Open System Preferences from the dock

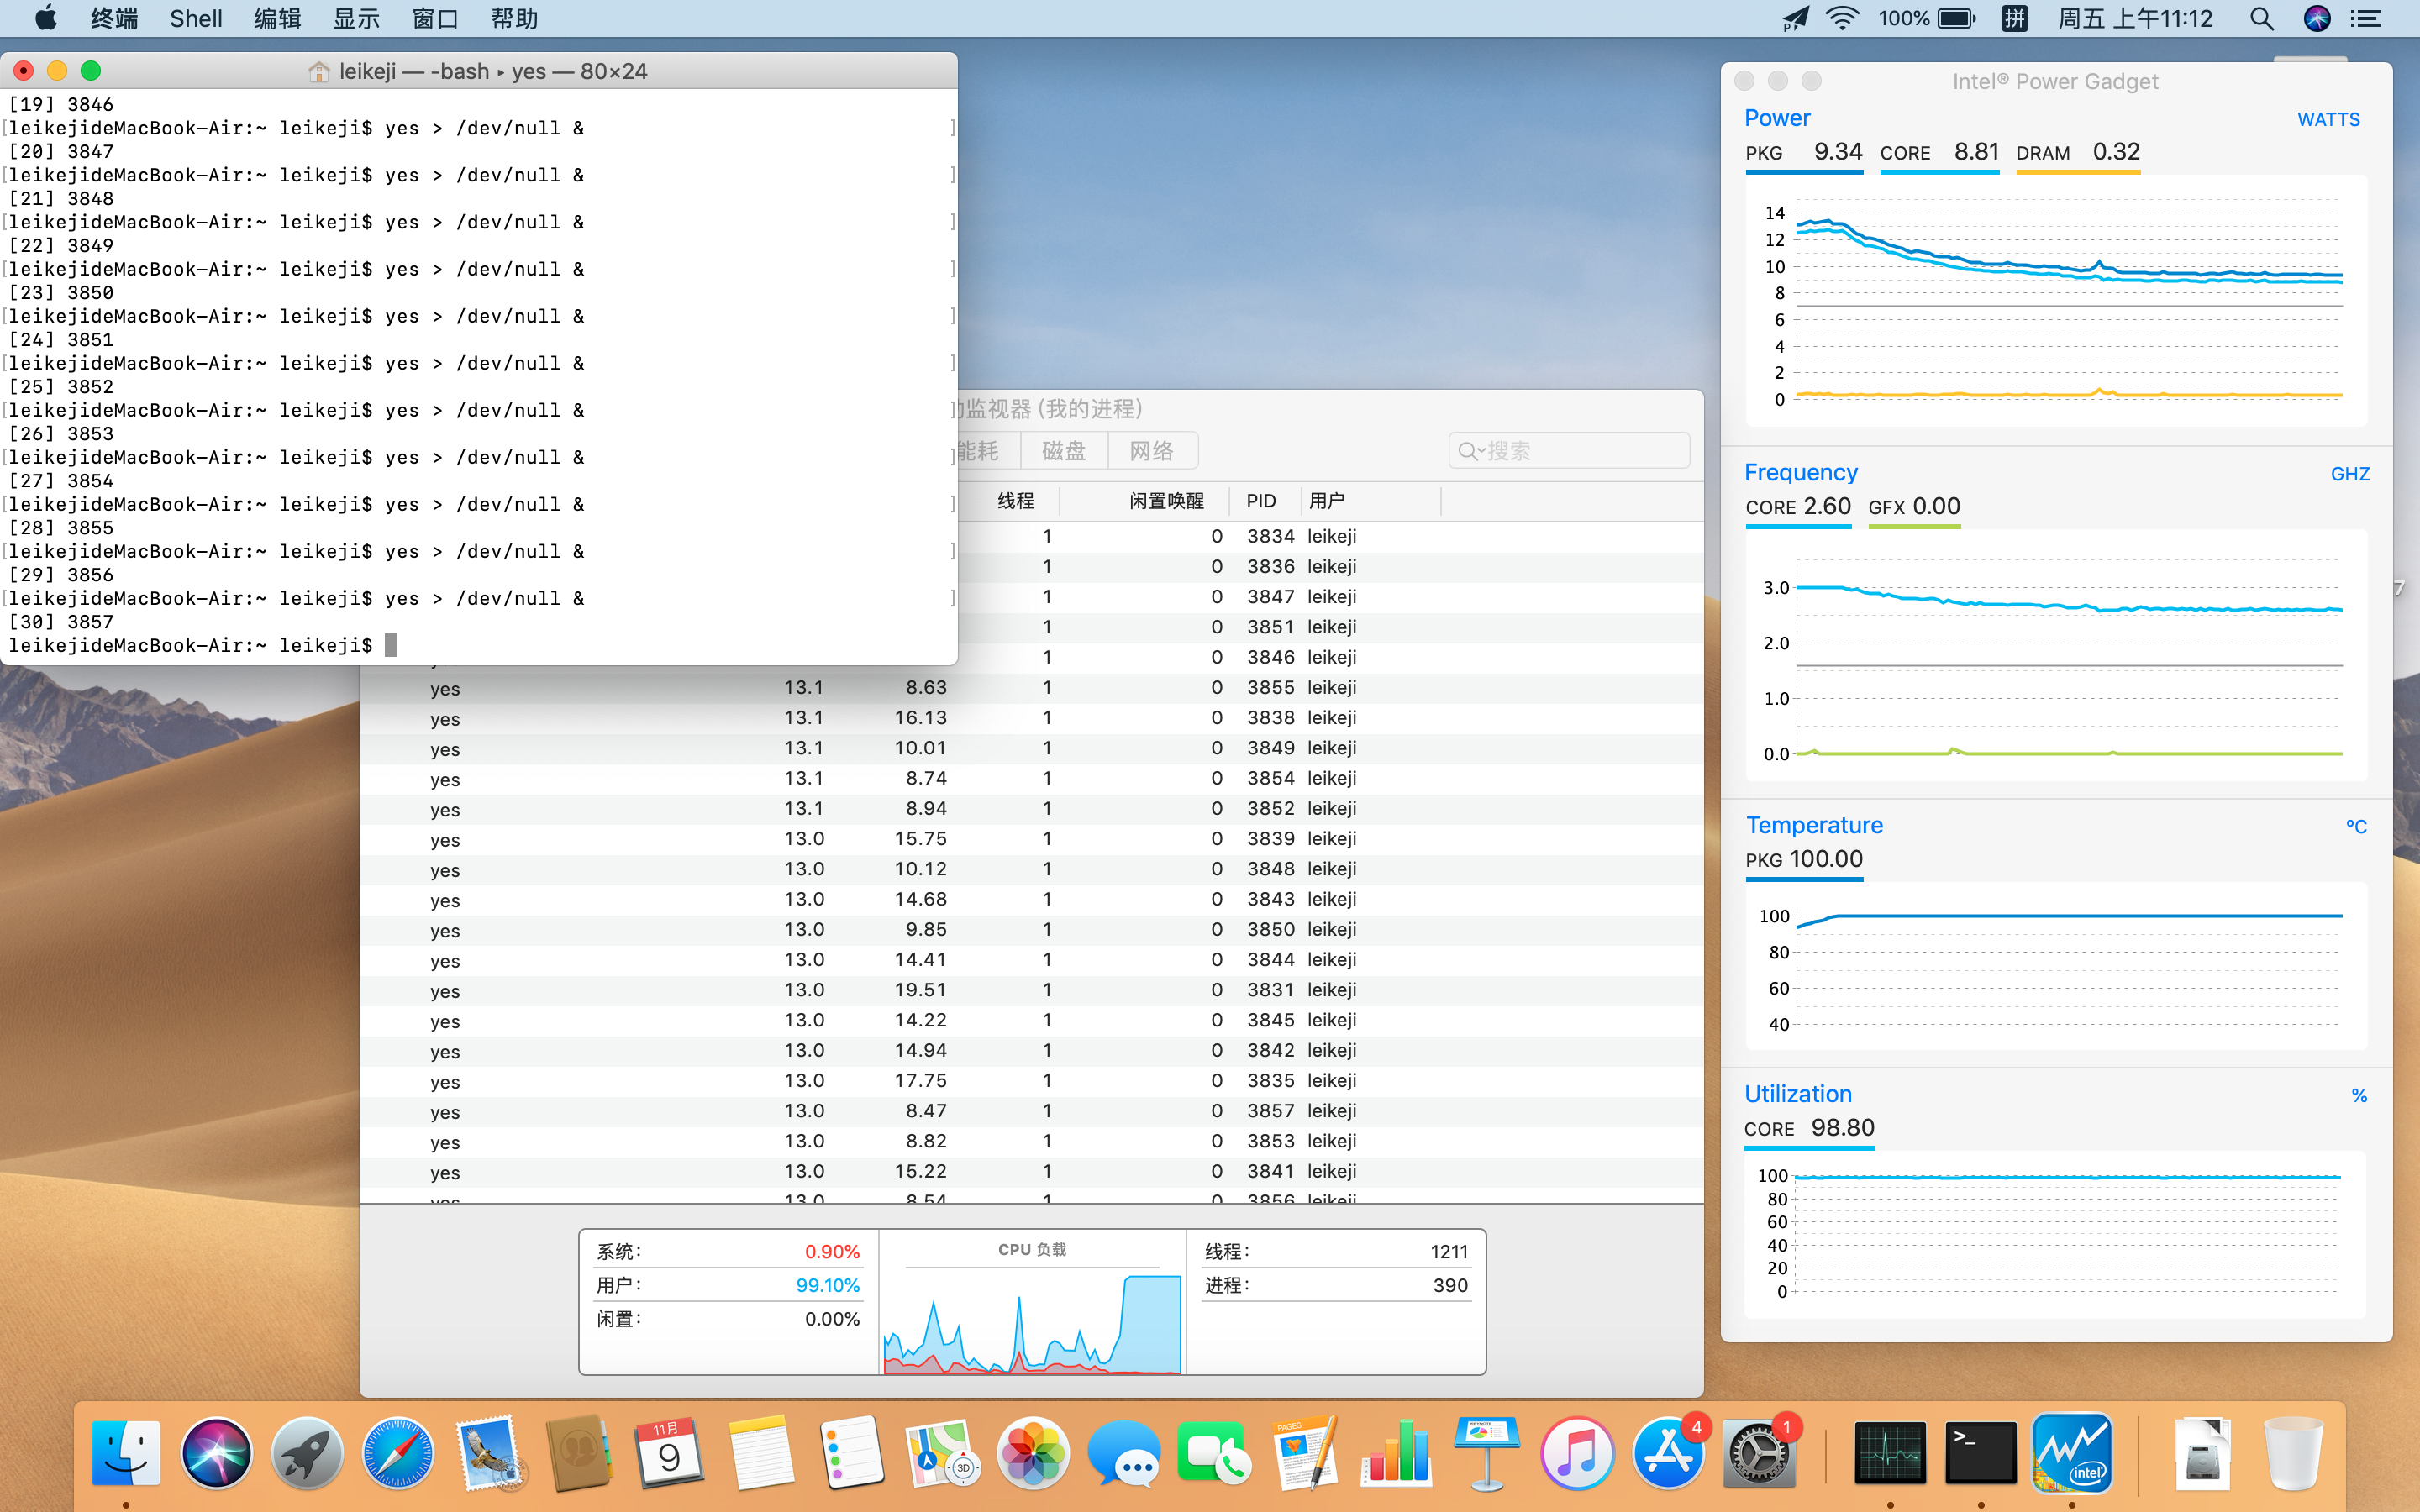tap(1758, 1453)
